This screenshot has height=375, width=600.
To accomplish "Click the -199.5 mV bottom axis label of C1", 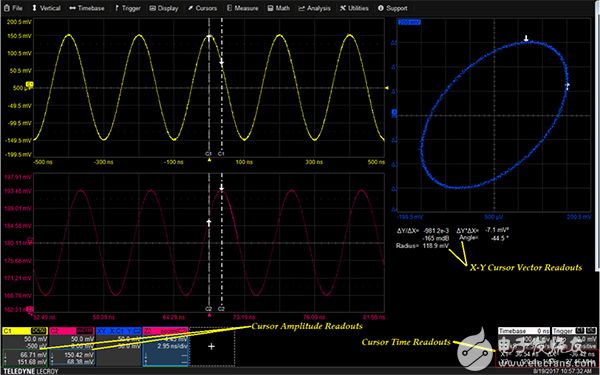I will click(x=18, y=155).
